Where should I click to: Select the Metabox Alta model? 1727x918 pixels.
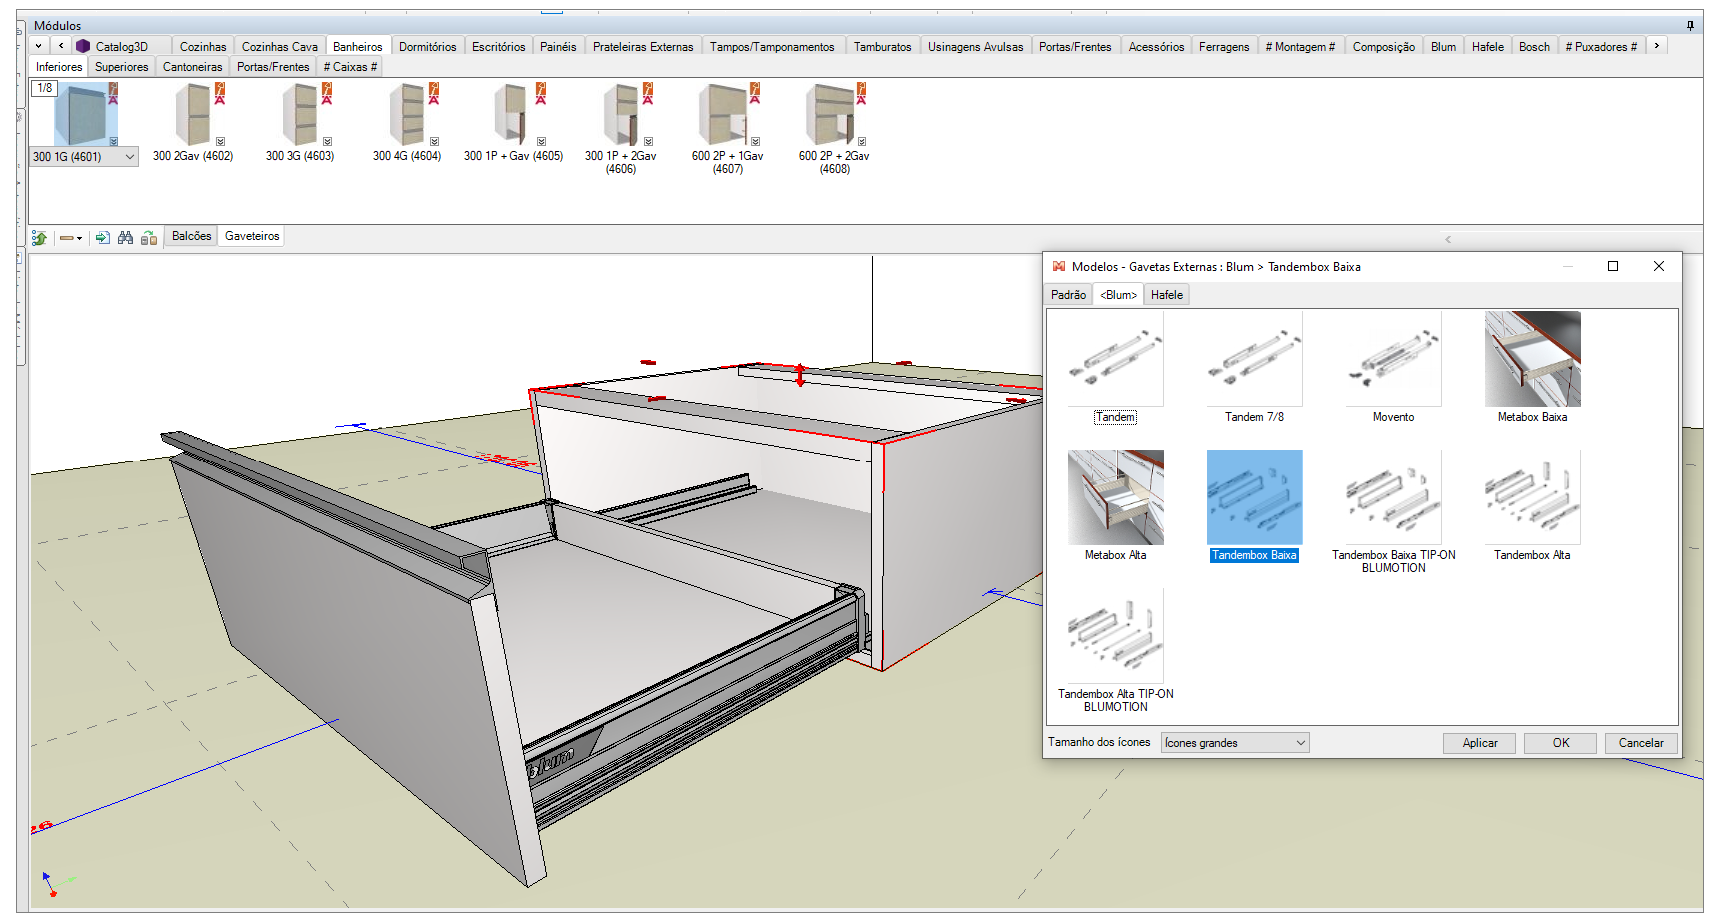click(1115, 506)
